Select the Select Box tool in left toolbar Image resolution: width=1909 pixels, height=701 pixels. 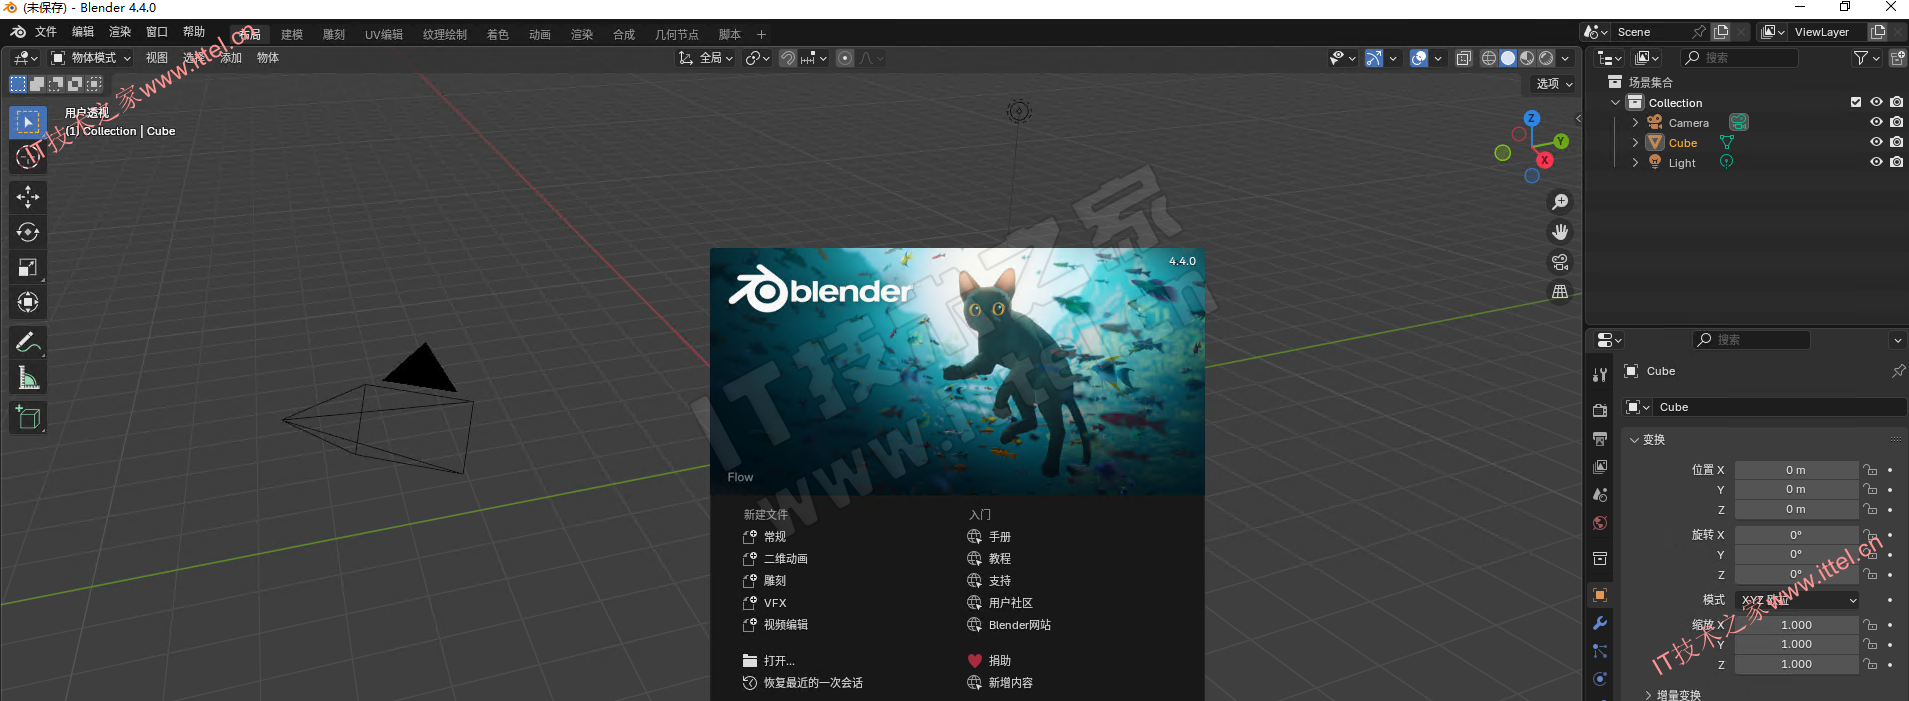point(28,122)
